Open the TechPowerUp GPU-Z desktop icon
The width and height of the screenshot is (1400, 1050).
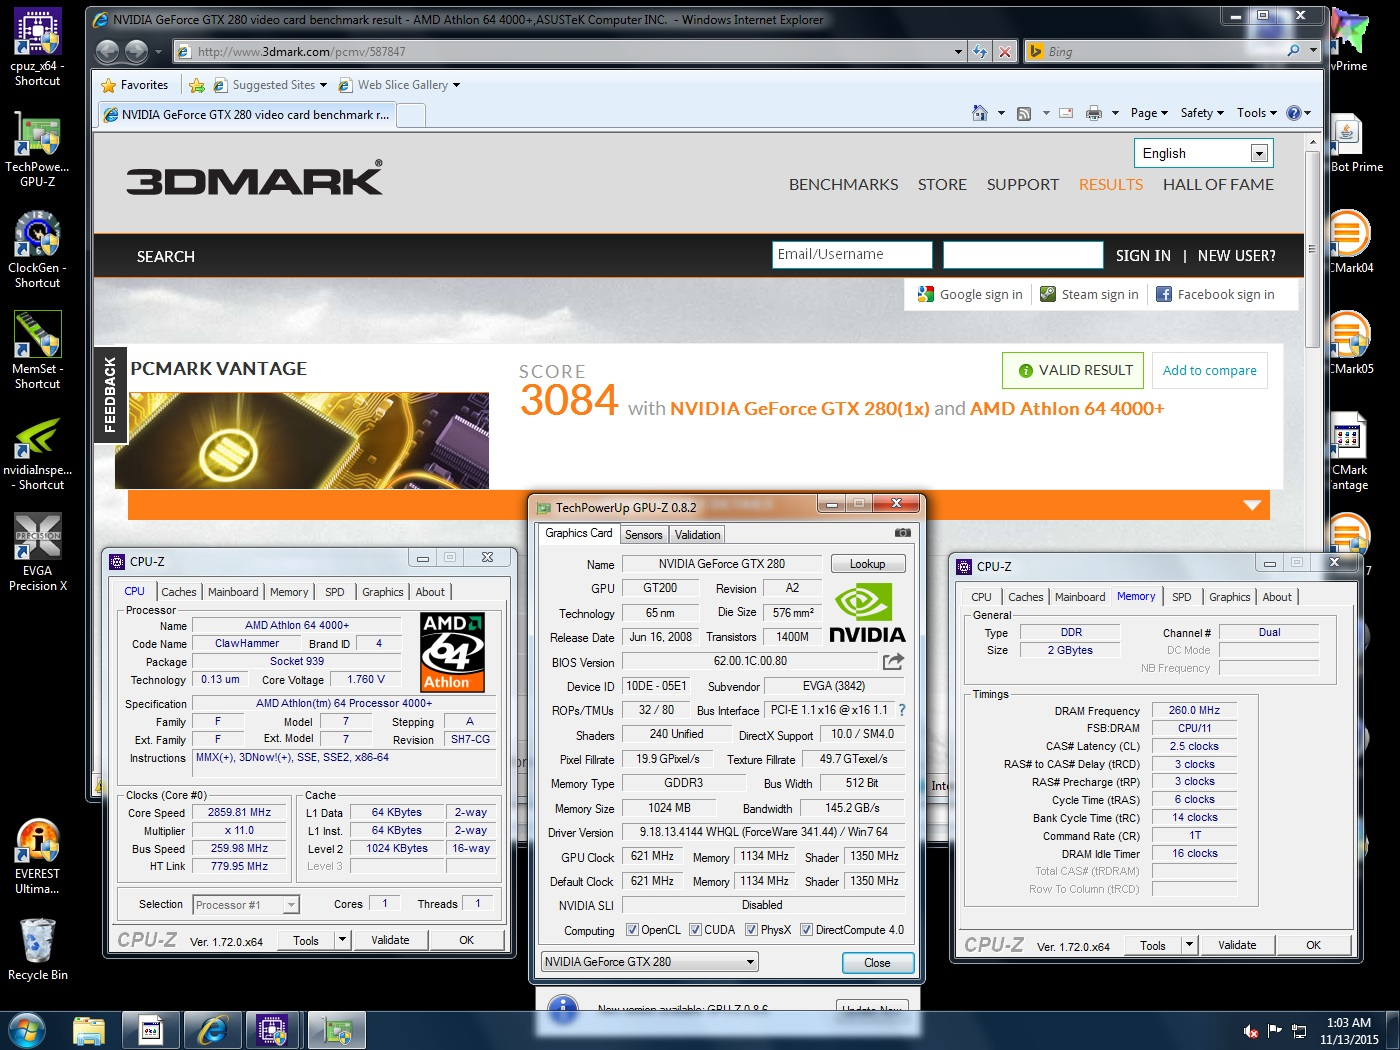[x=37, y=148]
